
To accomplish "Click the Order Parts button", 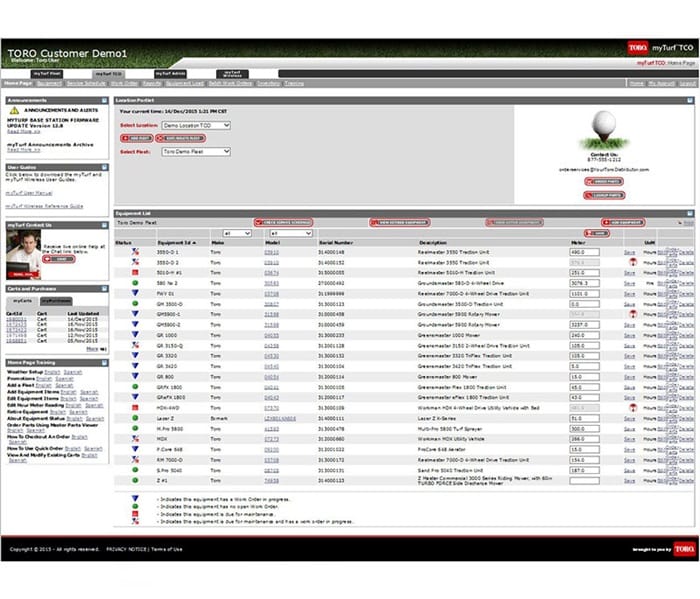I will [x=604, y=182].
